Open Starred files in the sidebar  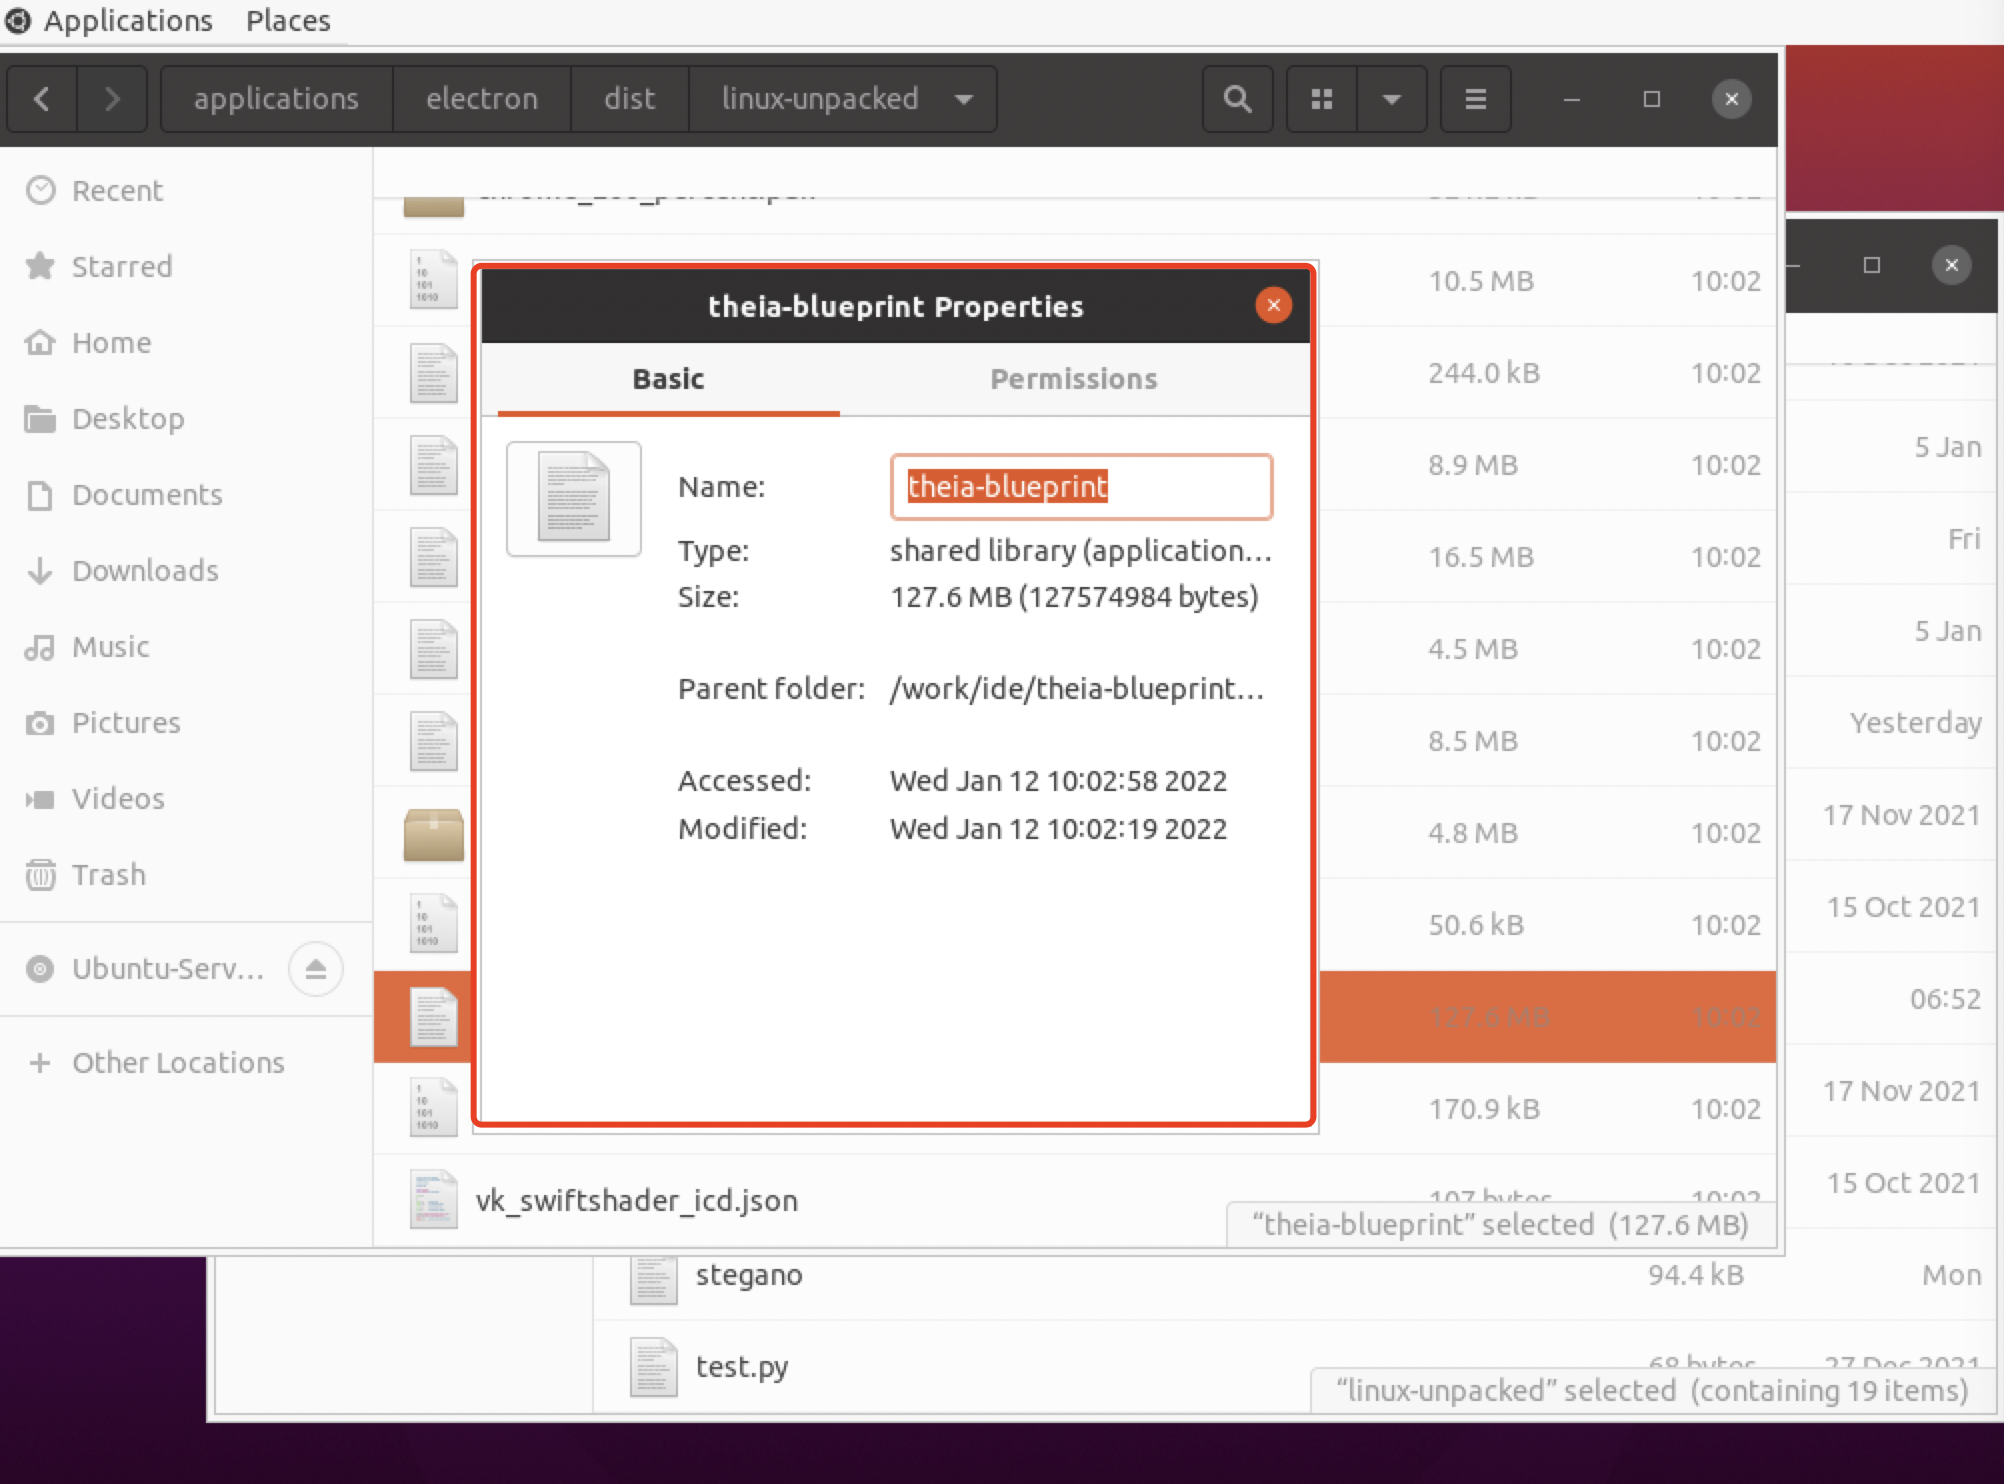pos(122,266)
